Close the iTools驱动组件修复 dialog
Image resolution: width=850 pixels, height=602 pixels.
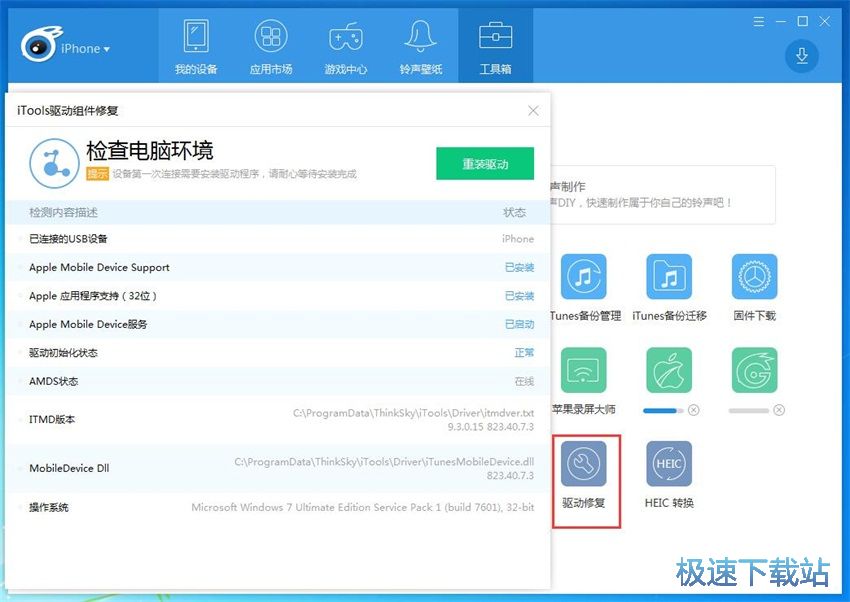click(533, 111)
